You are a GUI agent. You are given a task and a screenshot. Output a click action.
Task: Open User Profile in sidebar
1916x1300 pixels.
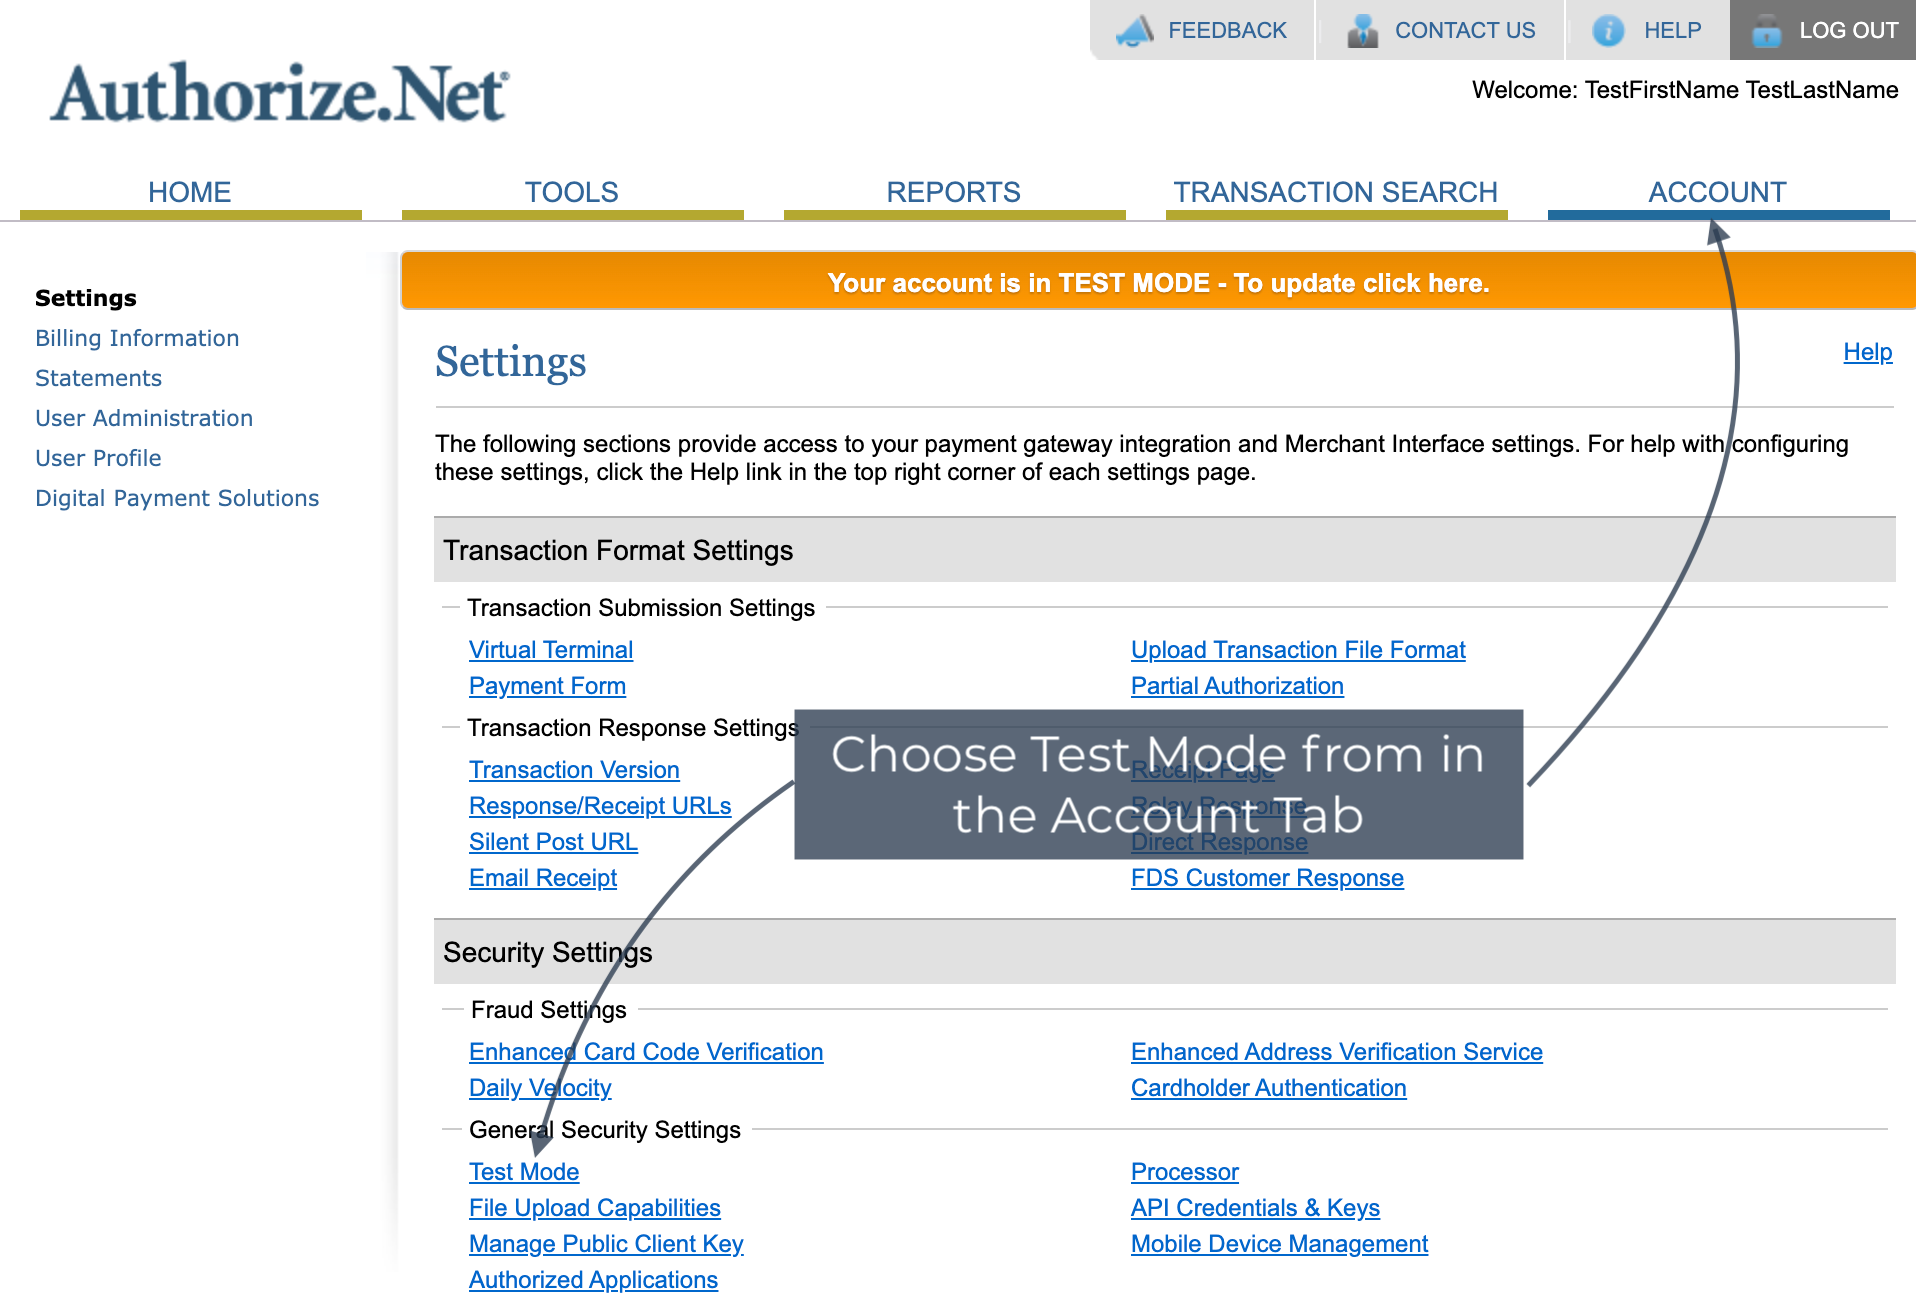click(x=98, y=458)
